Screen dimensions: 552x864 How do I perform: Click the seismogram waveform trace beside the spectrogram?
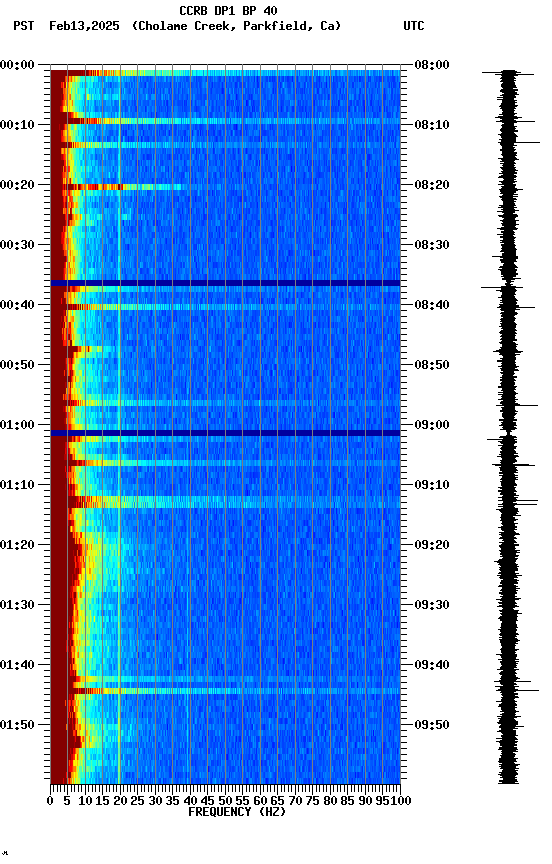coord(510,426)
